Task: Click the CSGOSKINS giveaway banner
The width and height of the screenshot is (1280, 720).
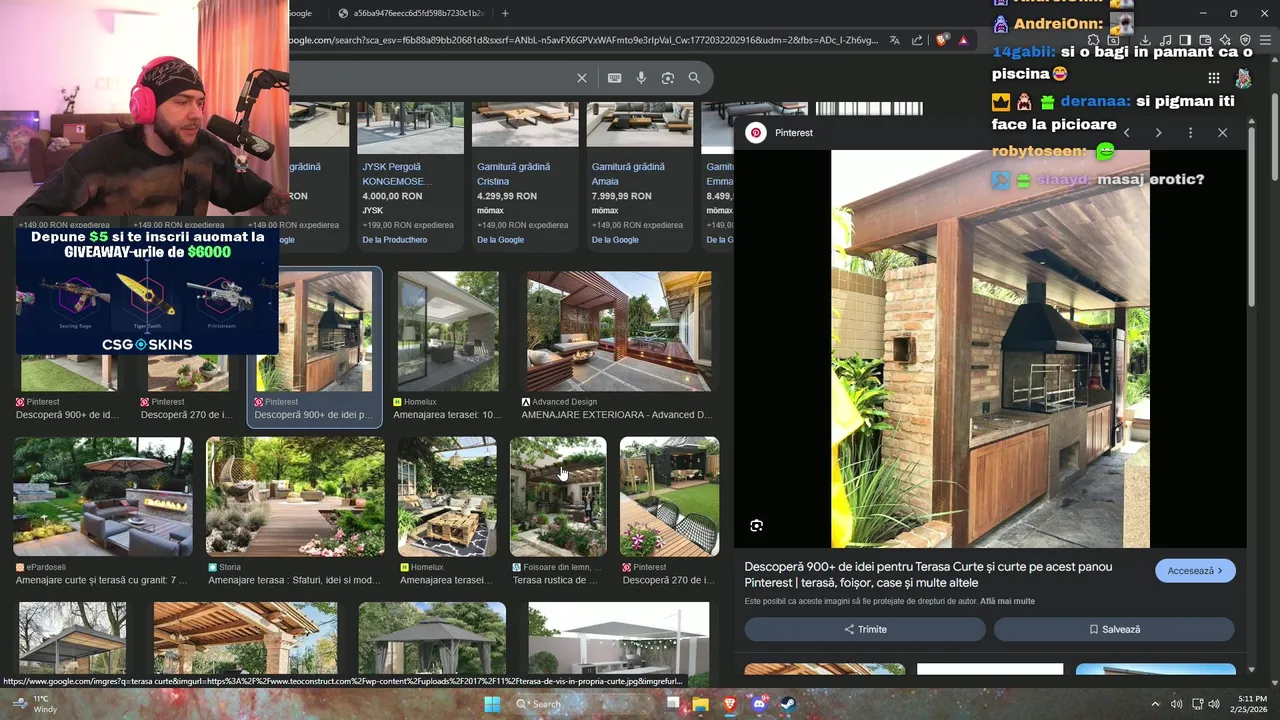Action: coord(147,290)
